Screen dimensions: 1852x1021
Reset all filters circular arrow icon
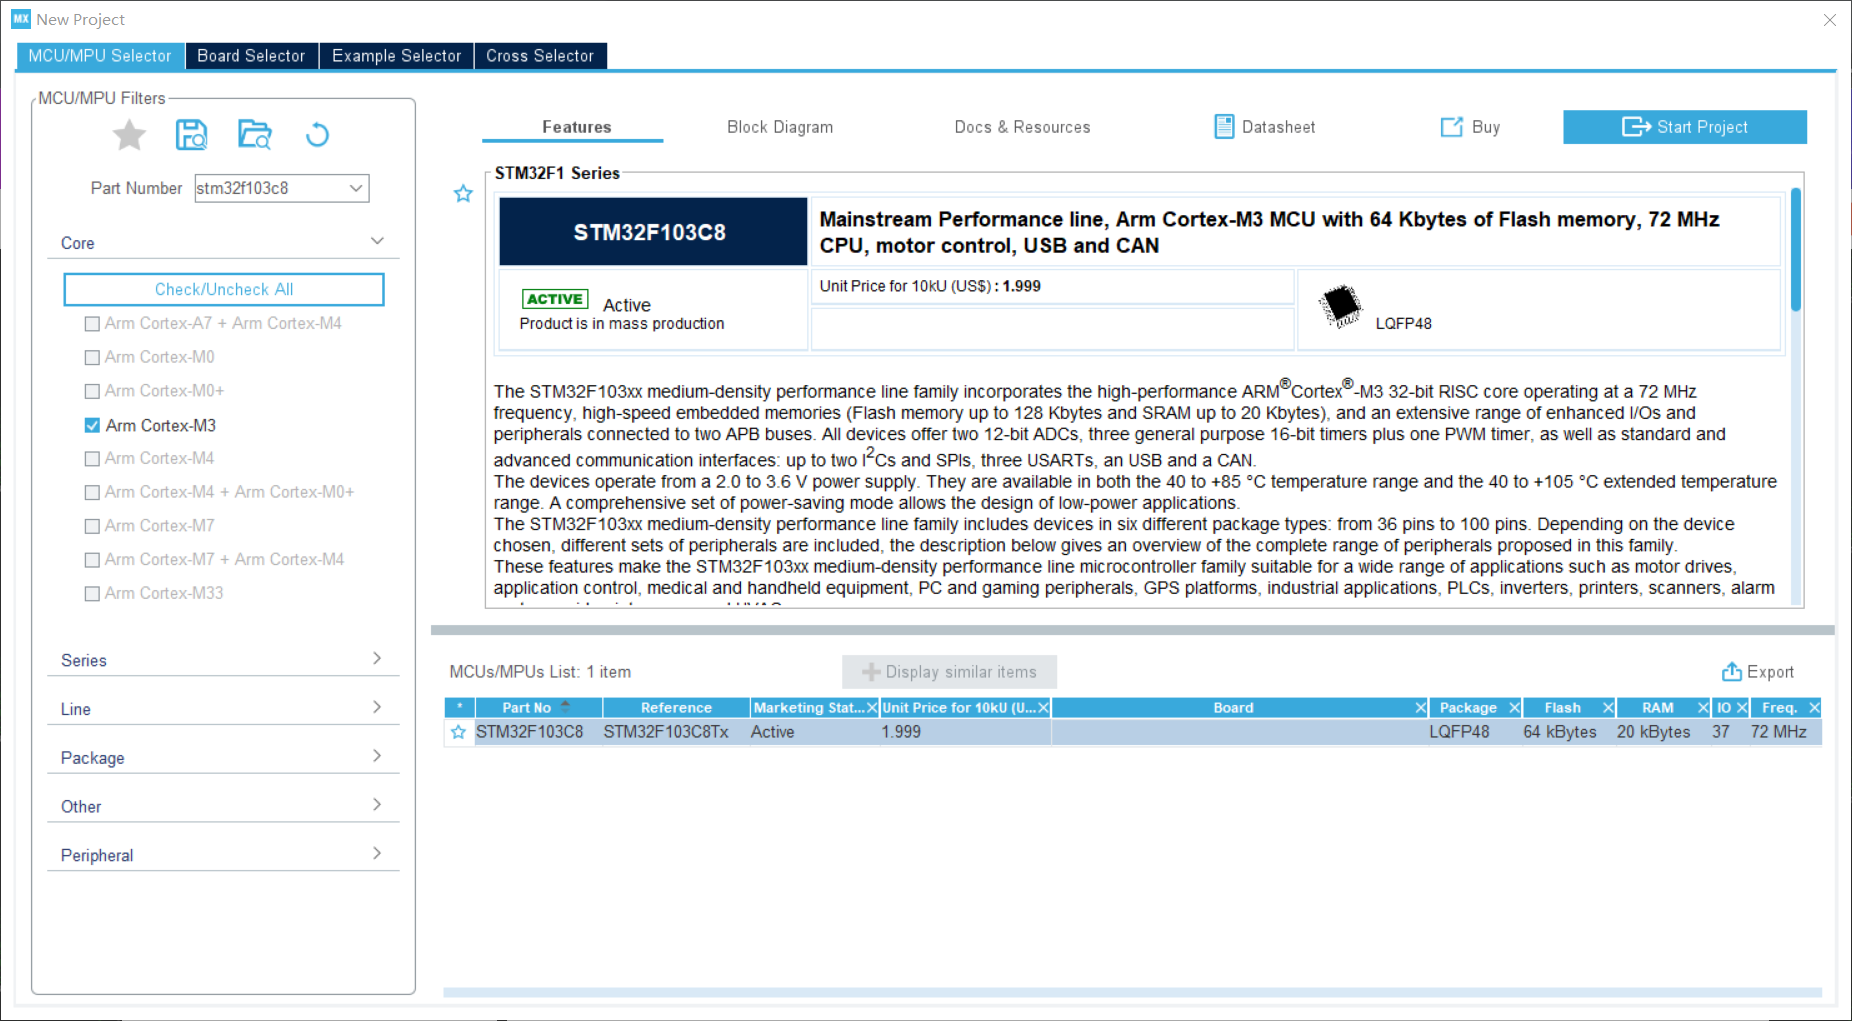coord(317,134)
